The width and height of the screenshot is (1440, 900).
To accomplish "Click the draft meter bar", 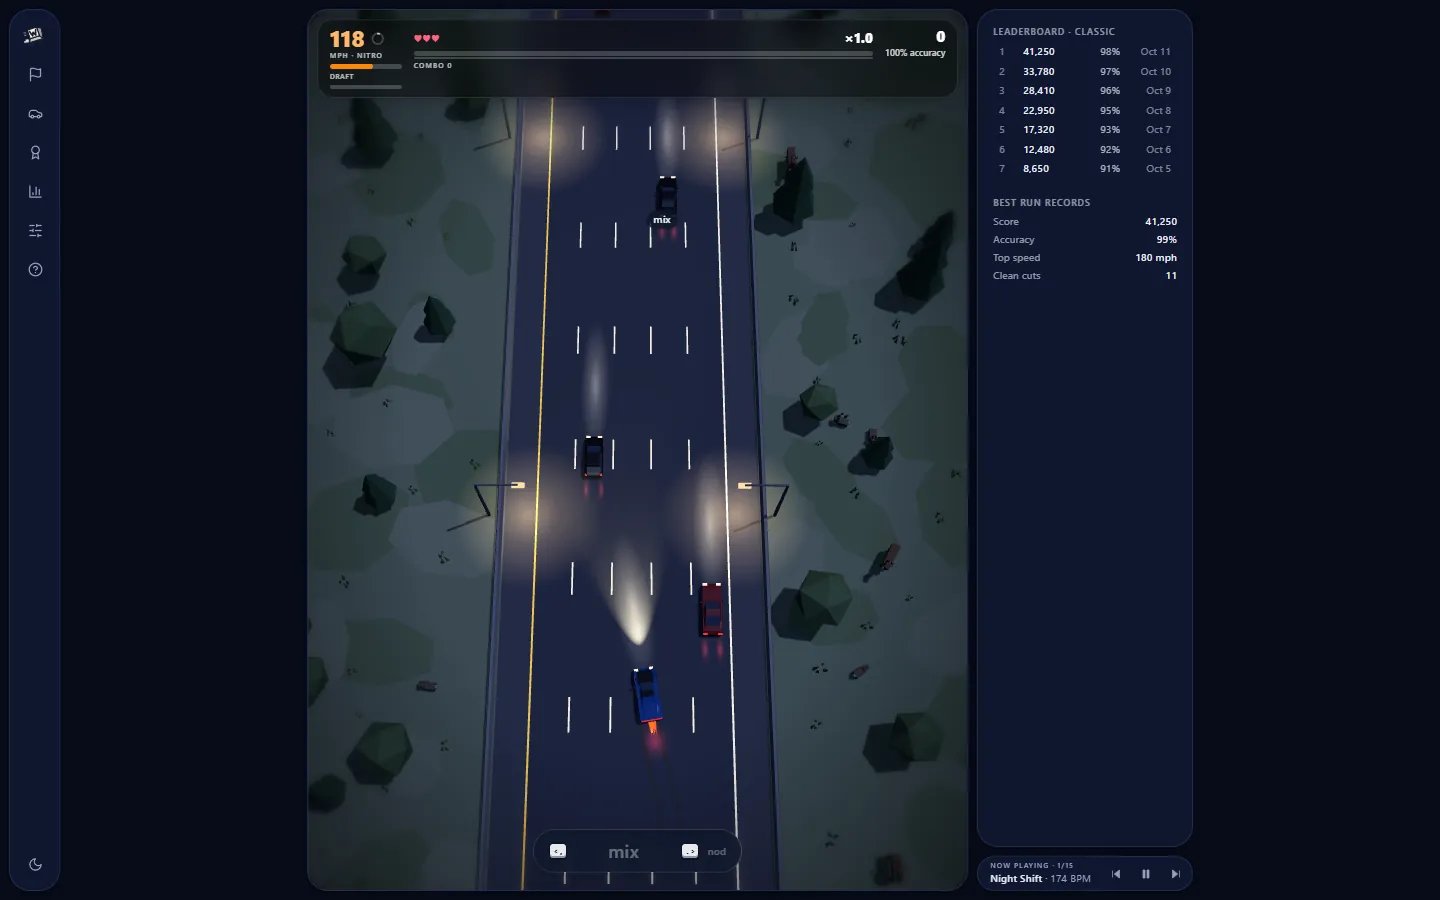I will [x=366, y=87].
